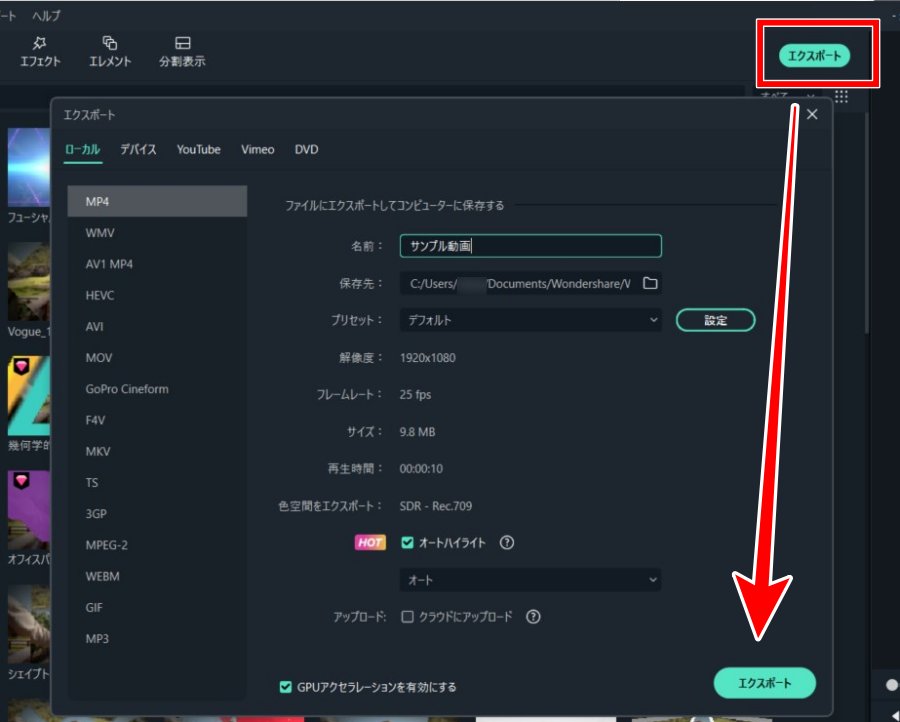Select MP4 format

tap(157, 201)
